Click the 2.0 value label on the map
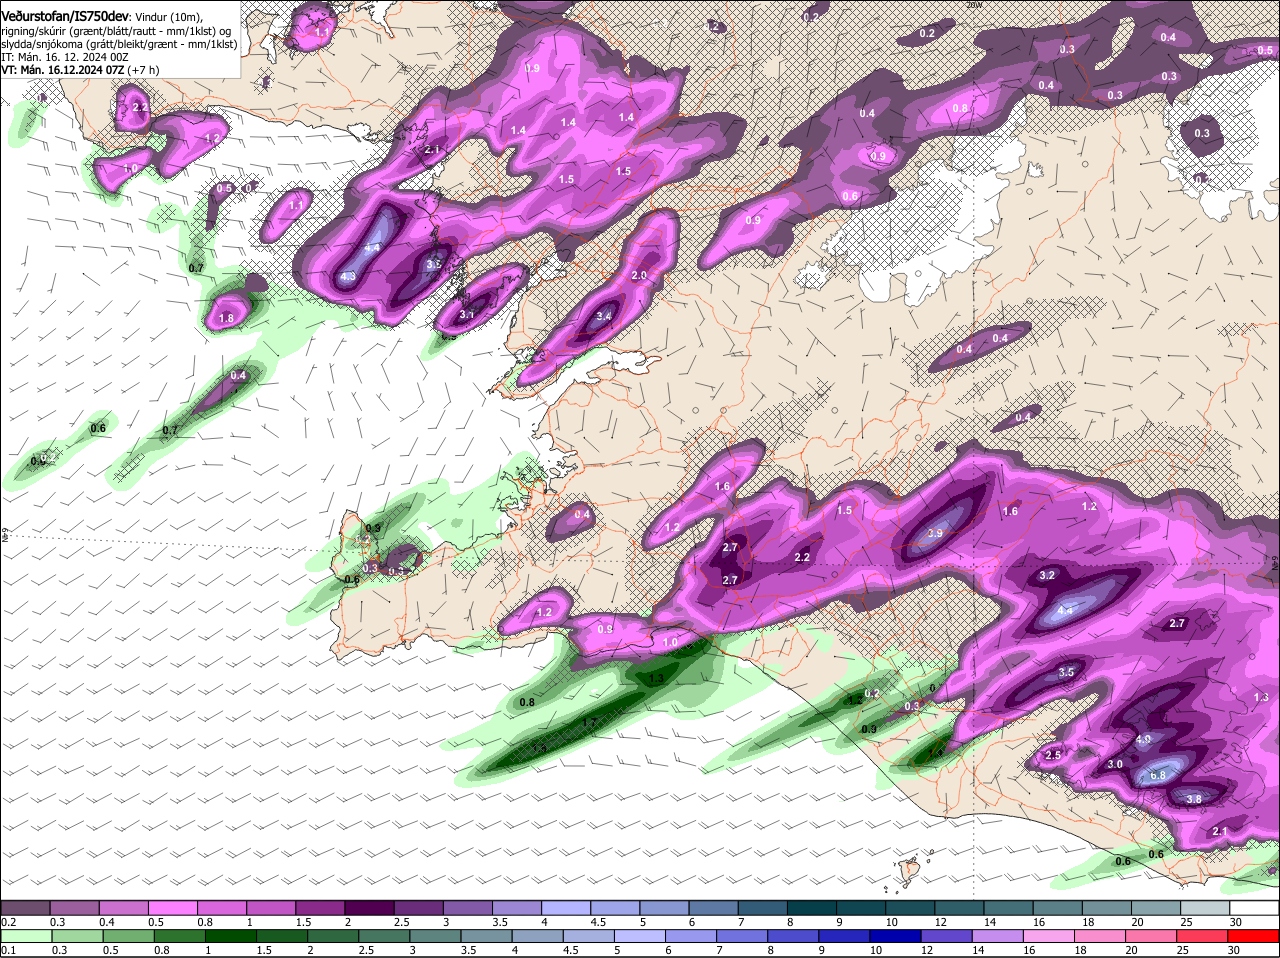The height and width of the screenshot is (958, 1280). click(x=640, y=276)
